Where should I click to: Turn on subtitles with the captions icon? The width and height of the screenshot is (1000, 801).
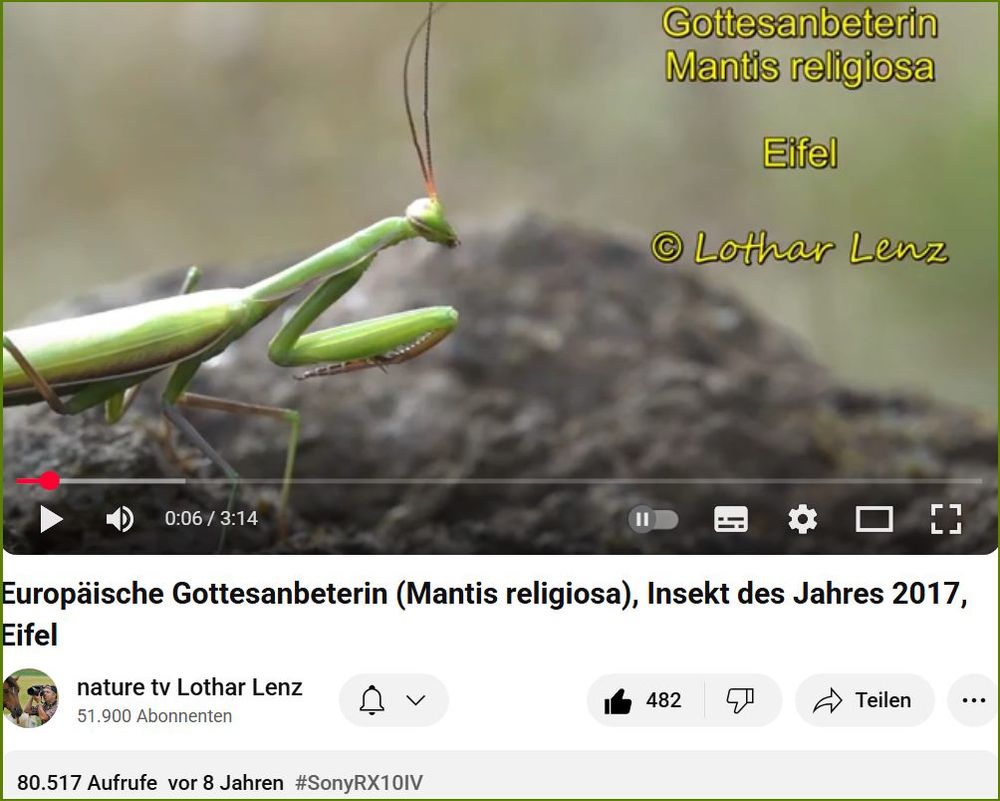731,519
